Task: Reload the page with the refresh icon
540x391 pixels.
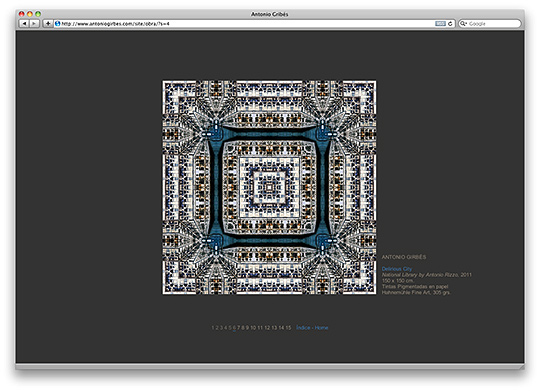Action: click(450, 23)
